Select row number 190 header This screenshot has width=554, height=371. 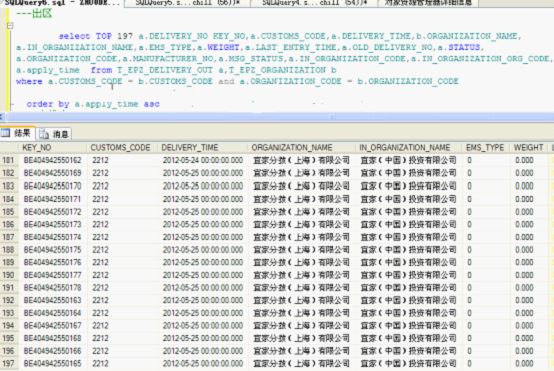pyautogui.click(x=8, y=275)
